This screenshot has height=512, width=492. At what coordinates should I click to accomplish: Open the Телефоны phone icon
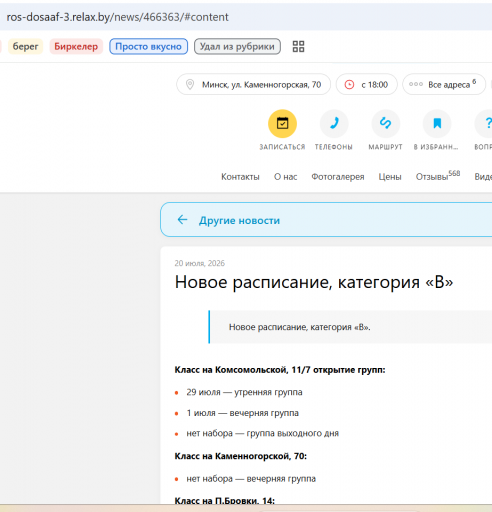click(x=334, y=124)
